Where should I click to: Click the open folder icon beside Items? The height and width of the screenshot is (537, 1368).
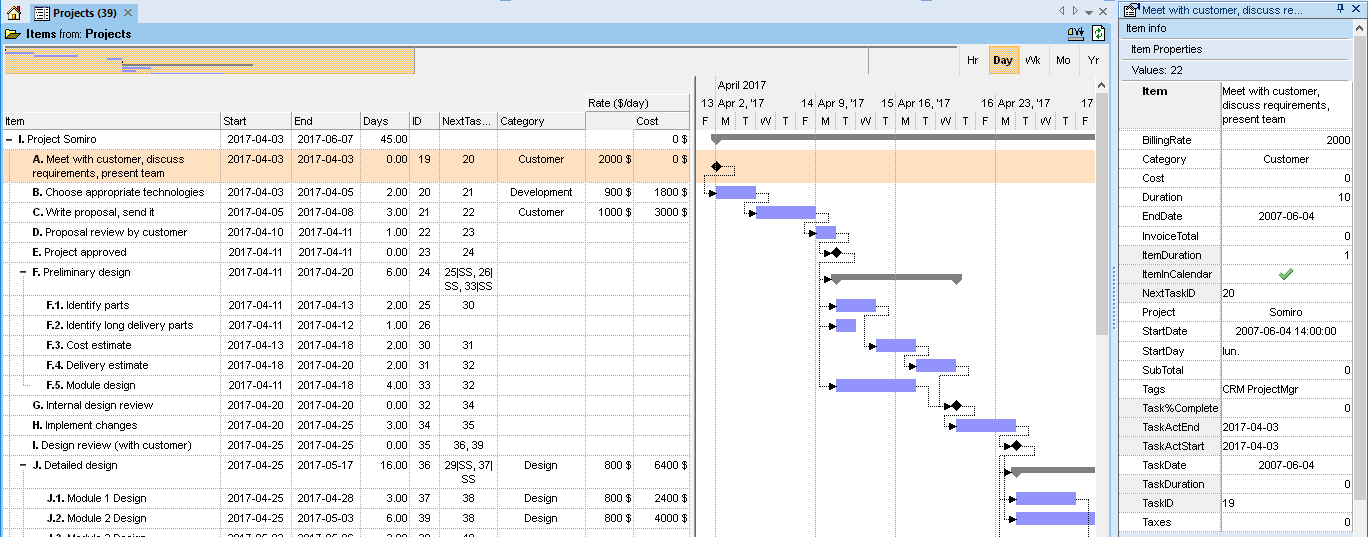pos(12,33)
